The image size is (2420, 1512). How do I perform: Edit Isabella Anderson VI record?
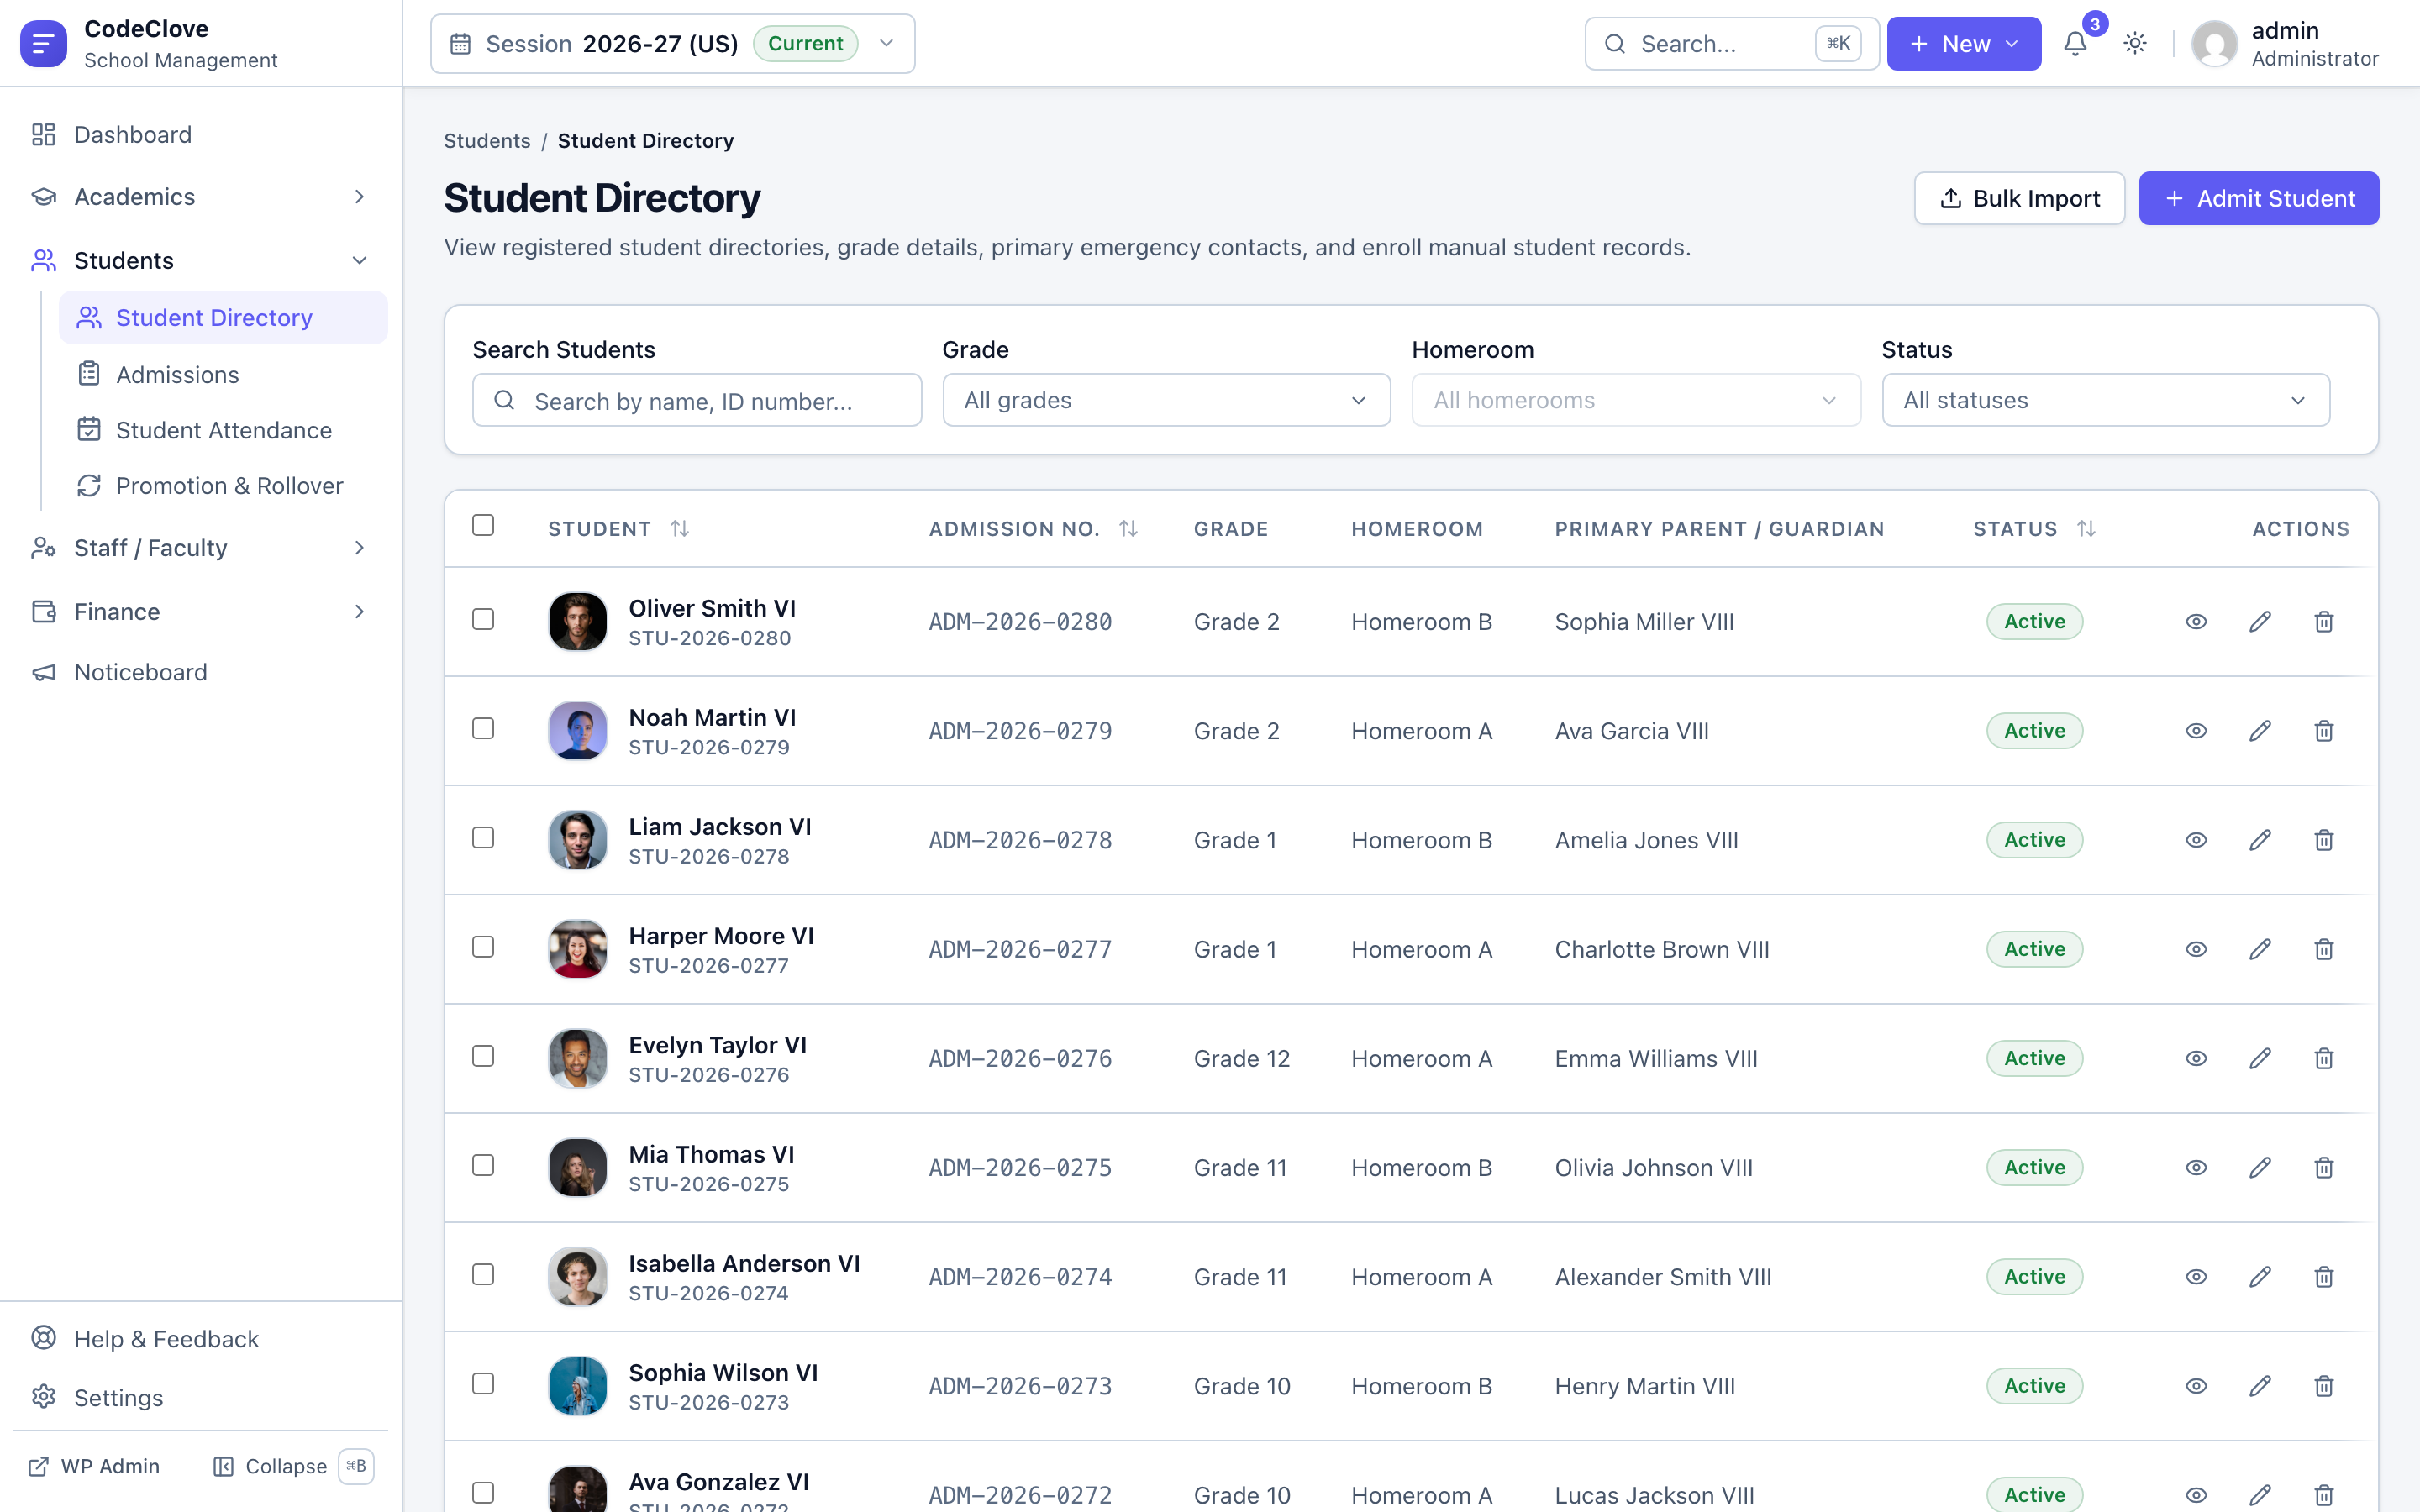(2260, 1277)
